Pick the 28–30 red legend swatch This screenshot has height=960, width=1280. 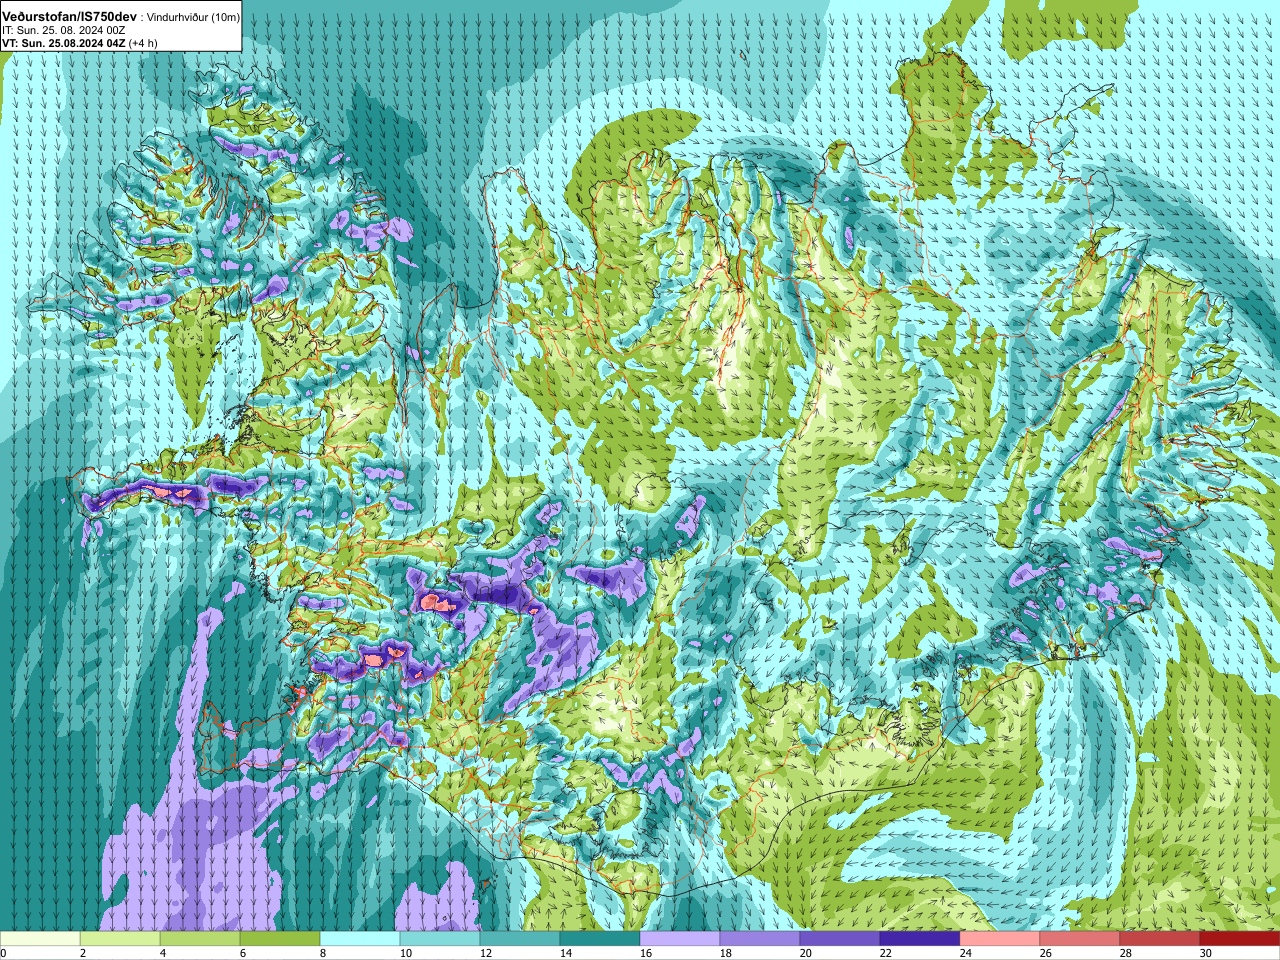(1160, 939)
